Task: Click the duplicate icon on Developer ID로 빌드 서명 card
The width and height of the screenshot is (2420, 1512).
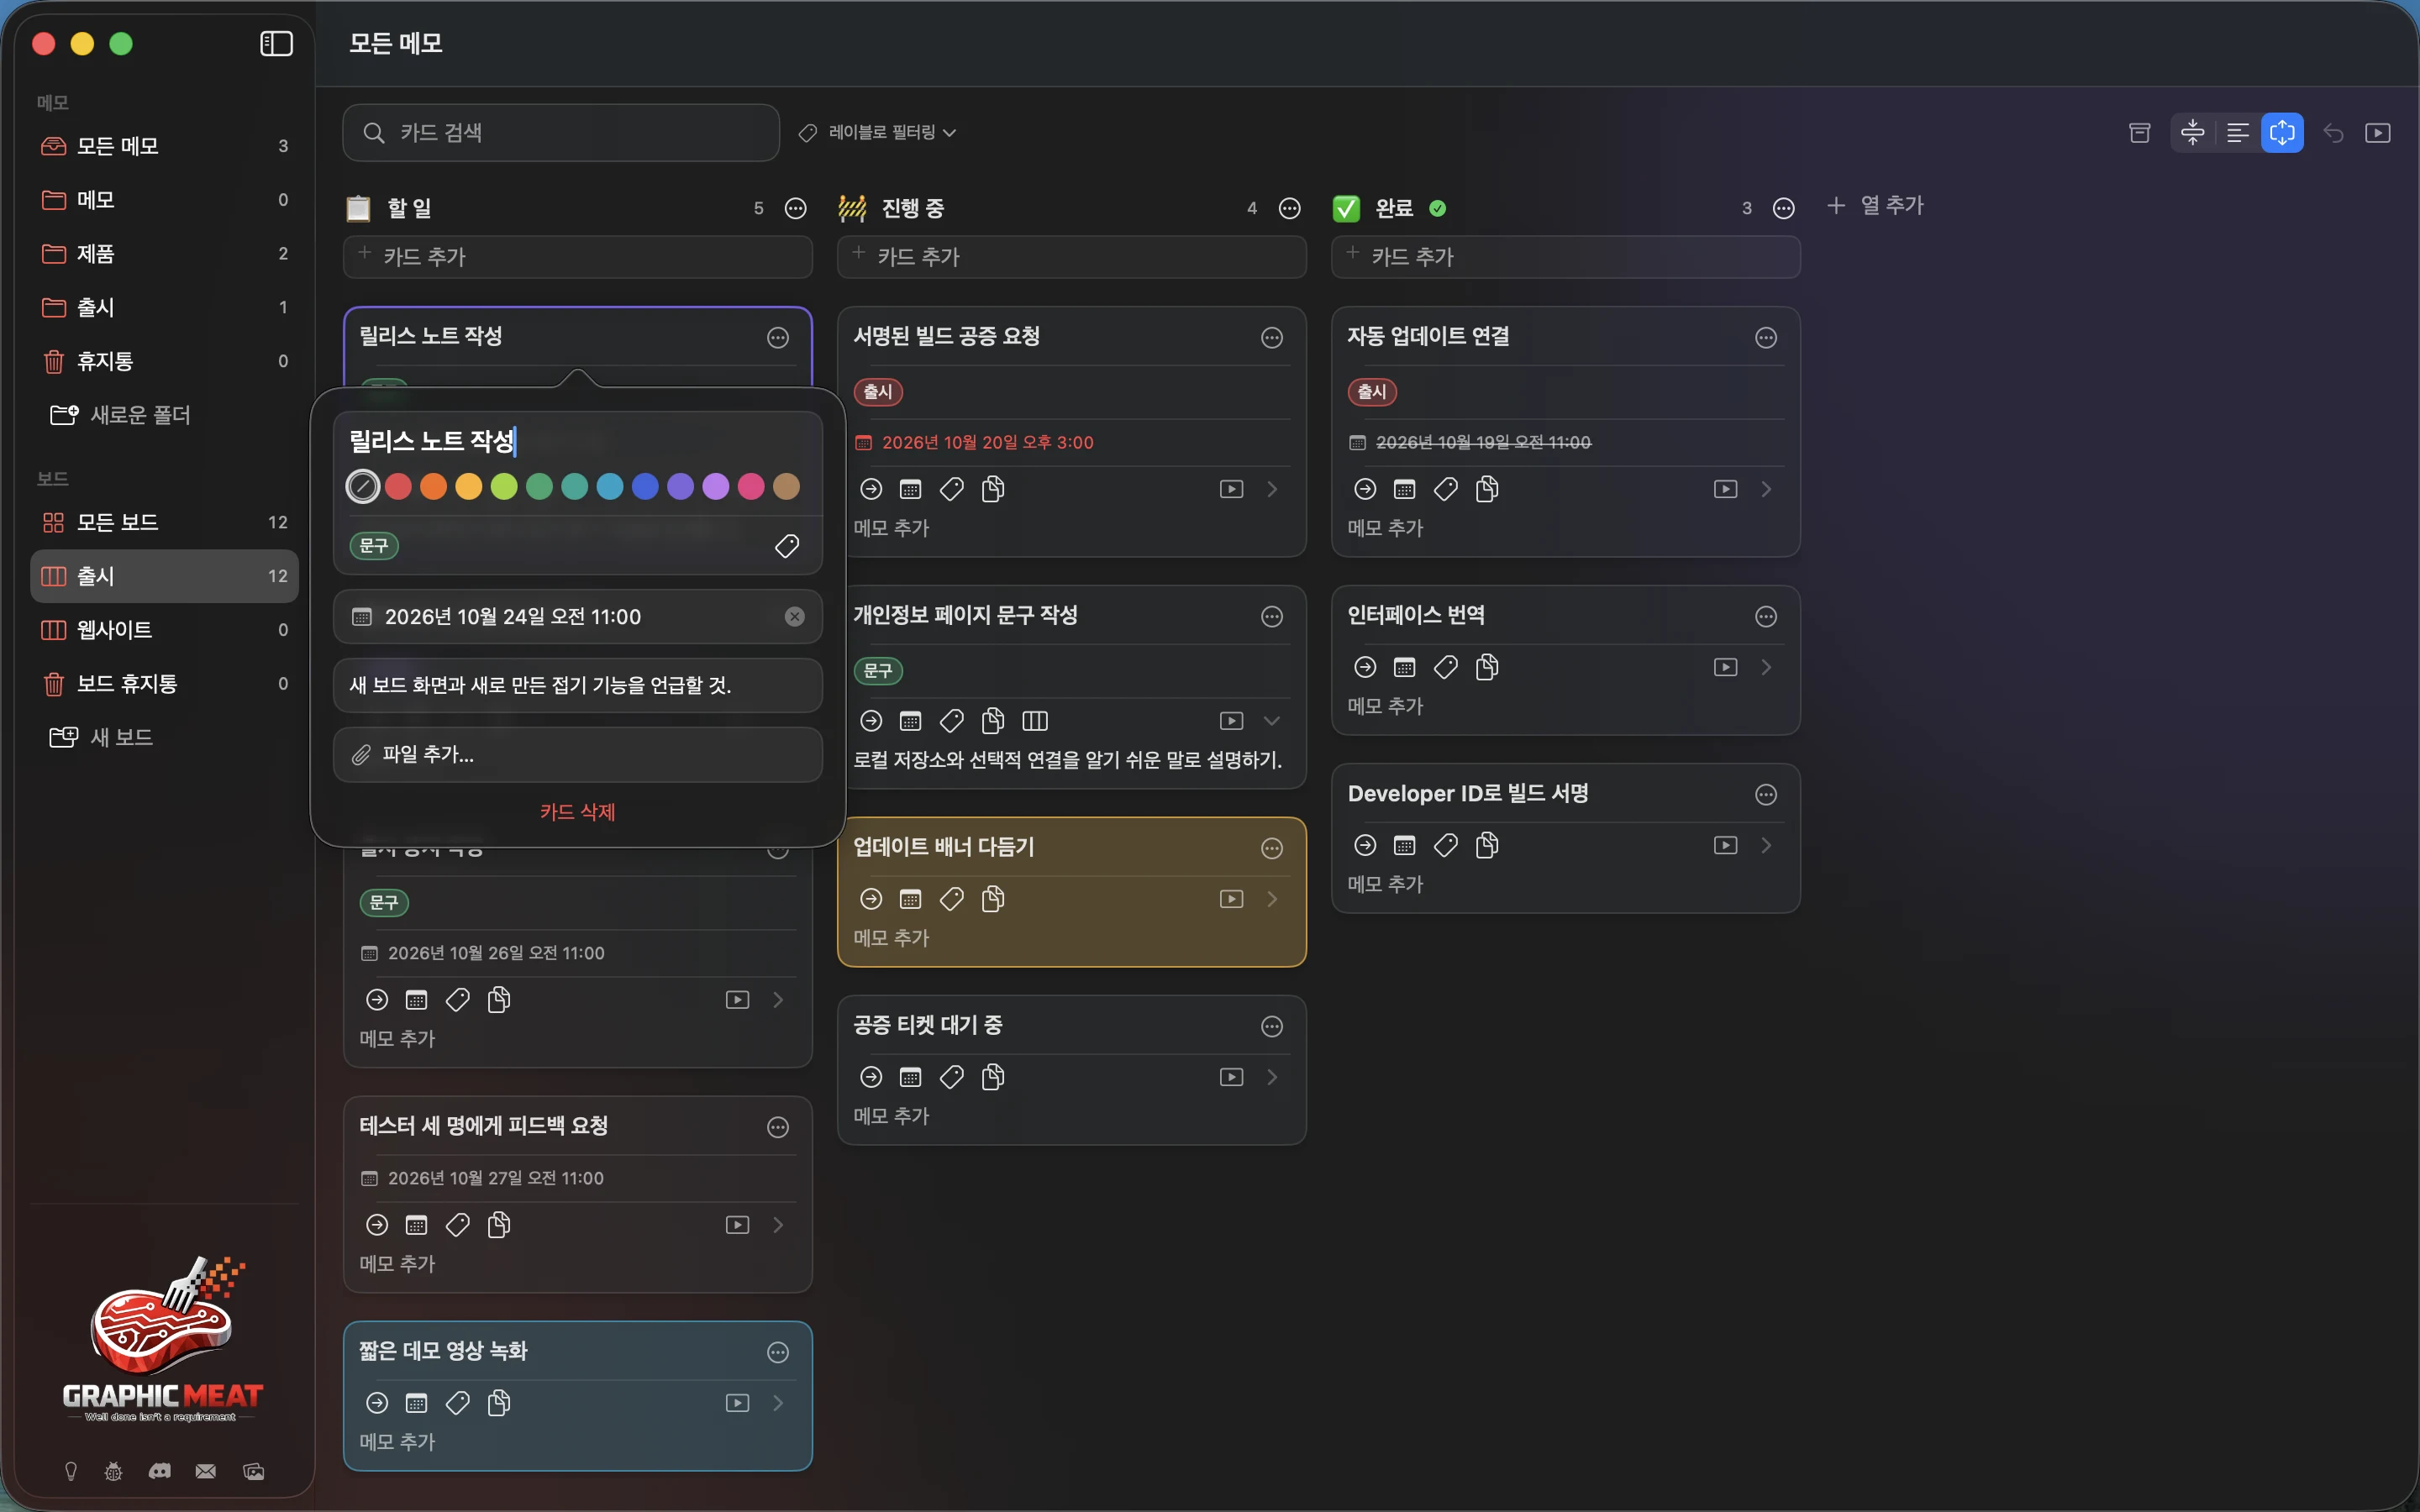Action: coord(1486,845)
